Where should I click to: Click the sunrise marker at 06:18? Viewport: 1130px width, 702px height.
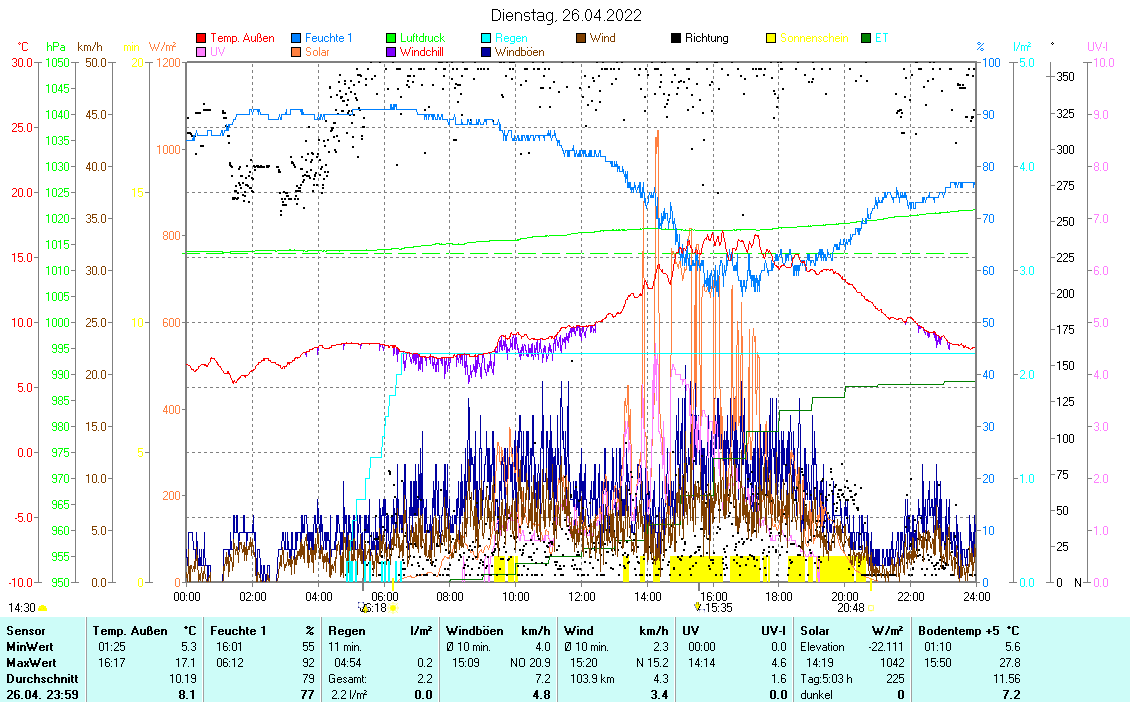[392, 608]
